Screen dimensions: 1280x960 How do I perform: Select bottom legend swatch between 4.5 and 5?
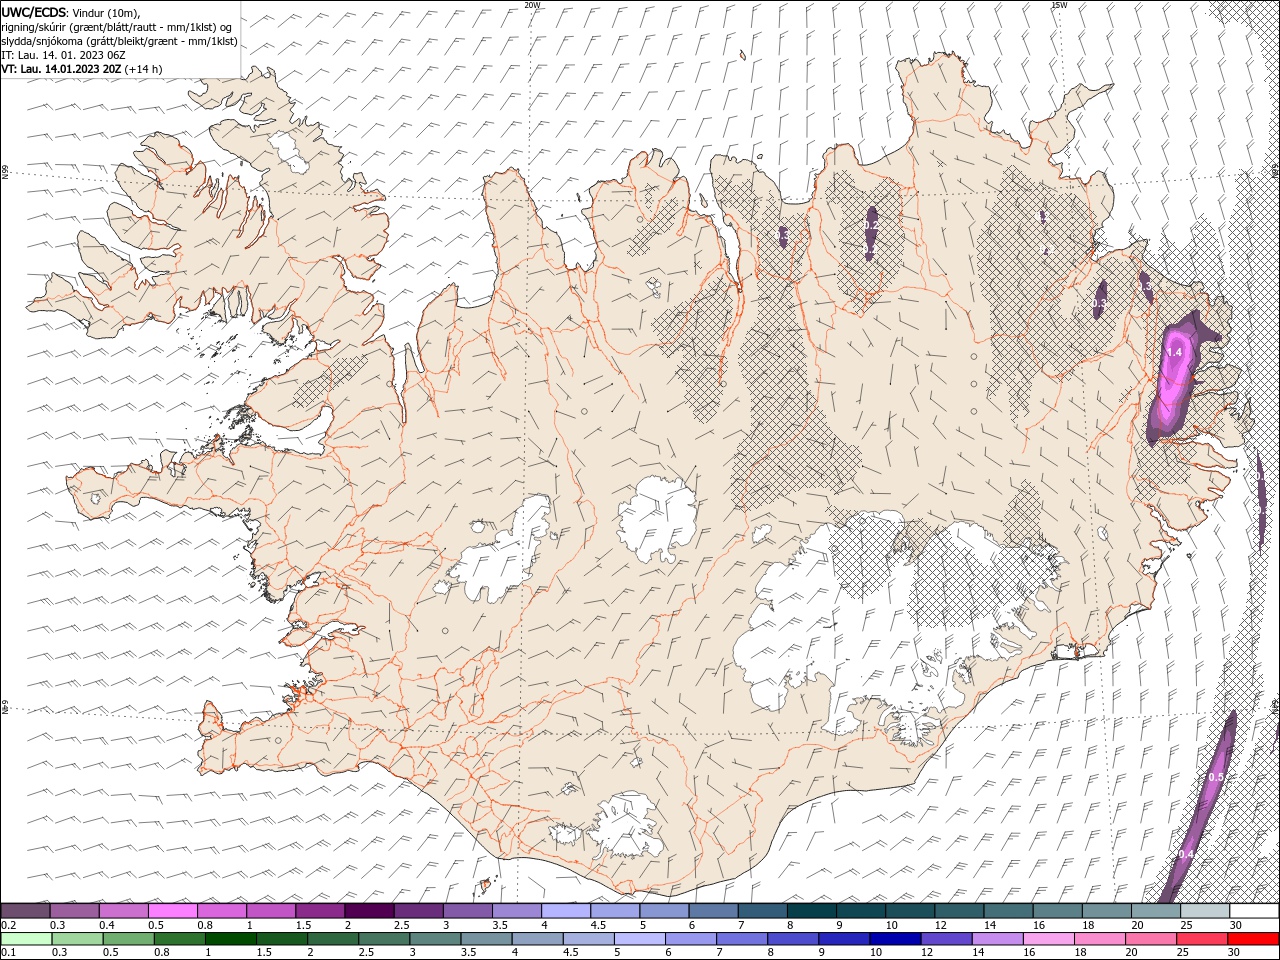pyautogui.click(x=588, y=939)
